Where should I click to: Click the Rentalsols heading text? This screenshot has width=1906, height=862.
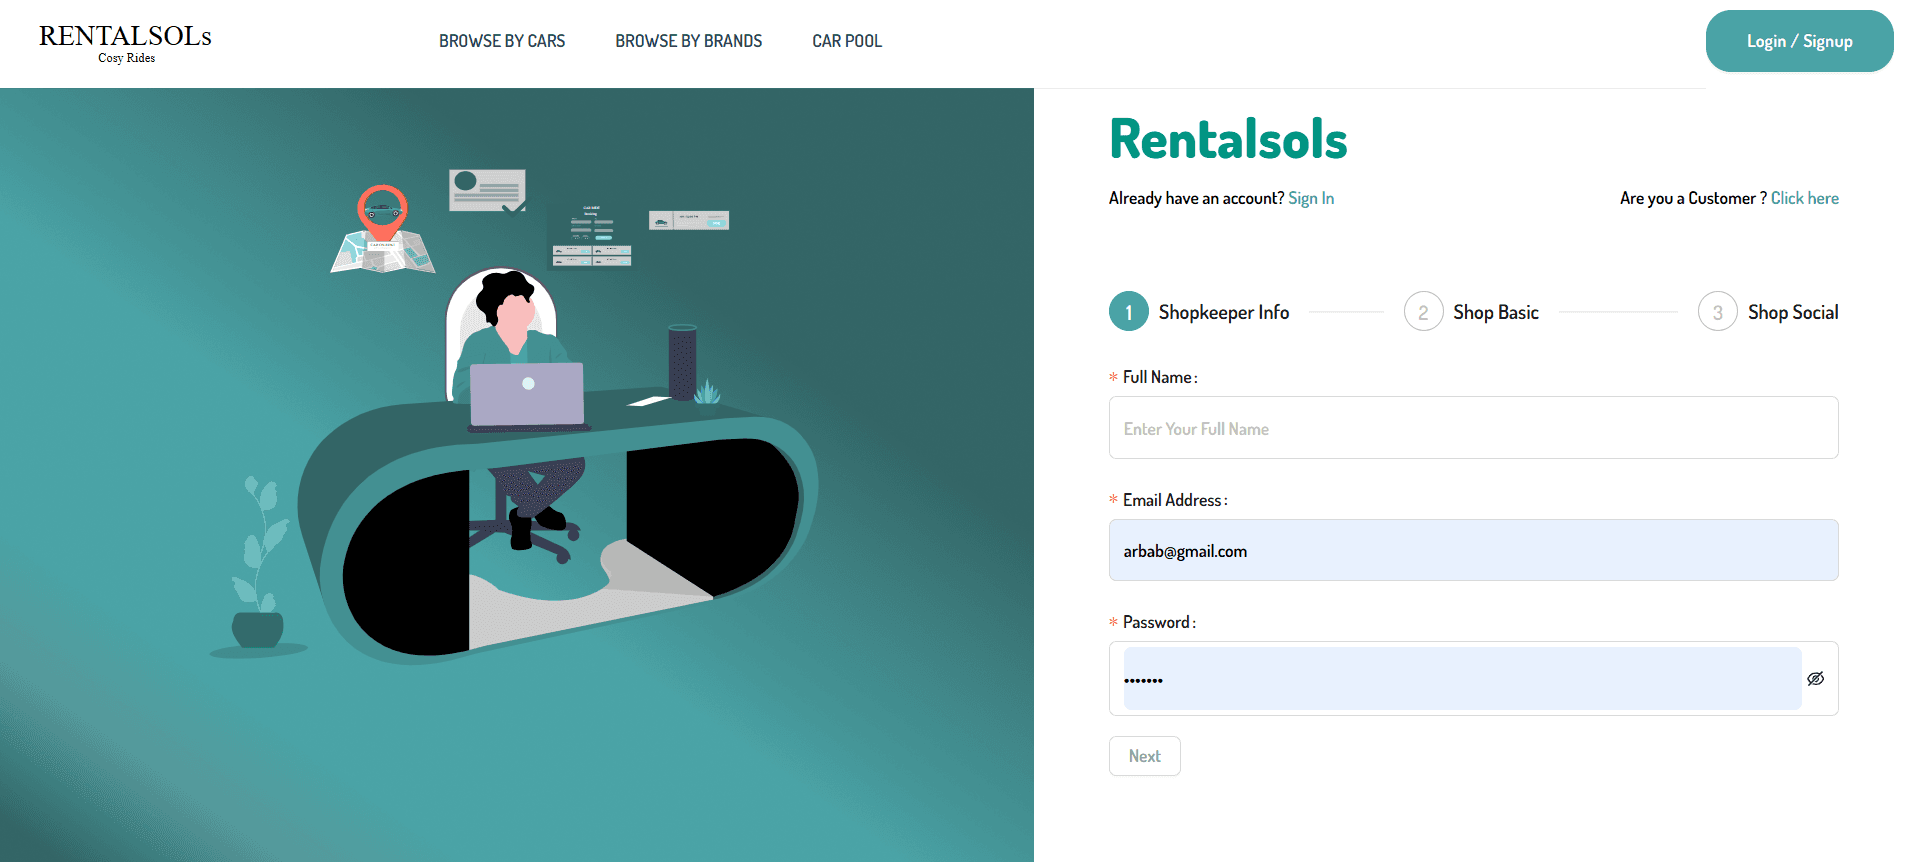pos(1228,139)
